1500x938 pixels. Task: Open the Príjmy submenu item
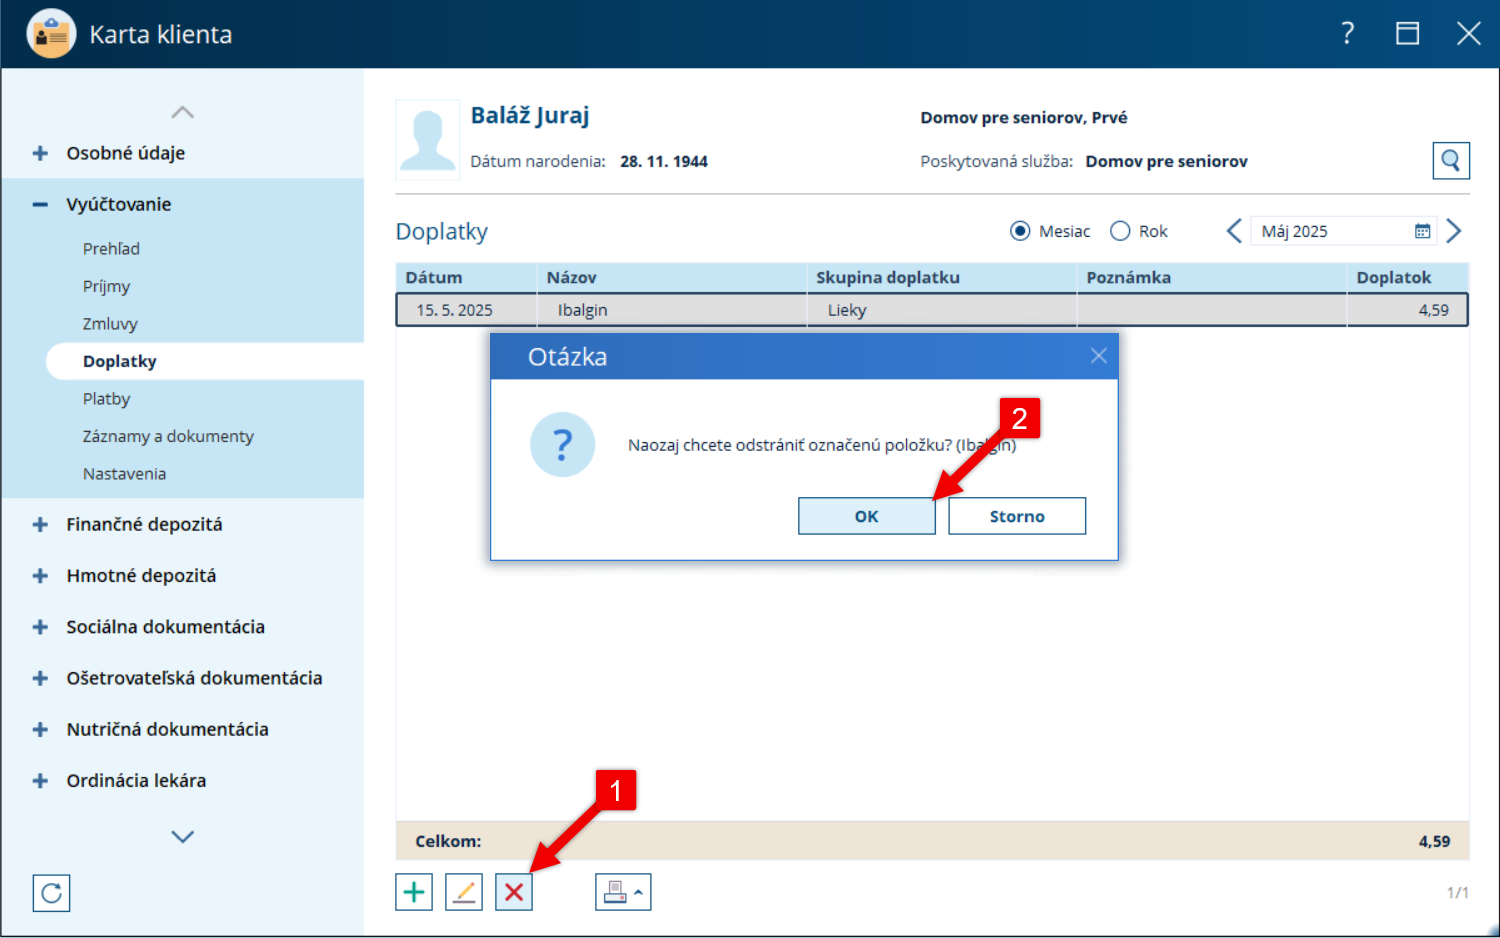[x=106, y=286]
